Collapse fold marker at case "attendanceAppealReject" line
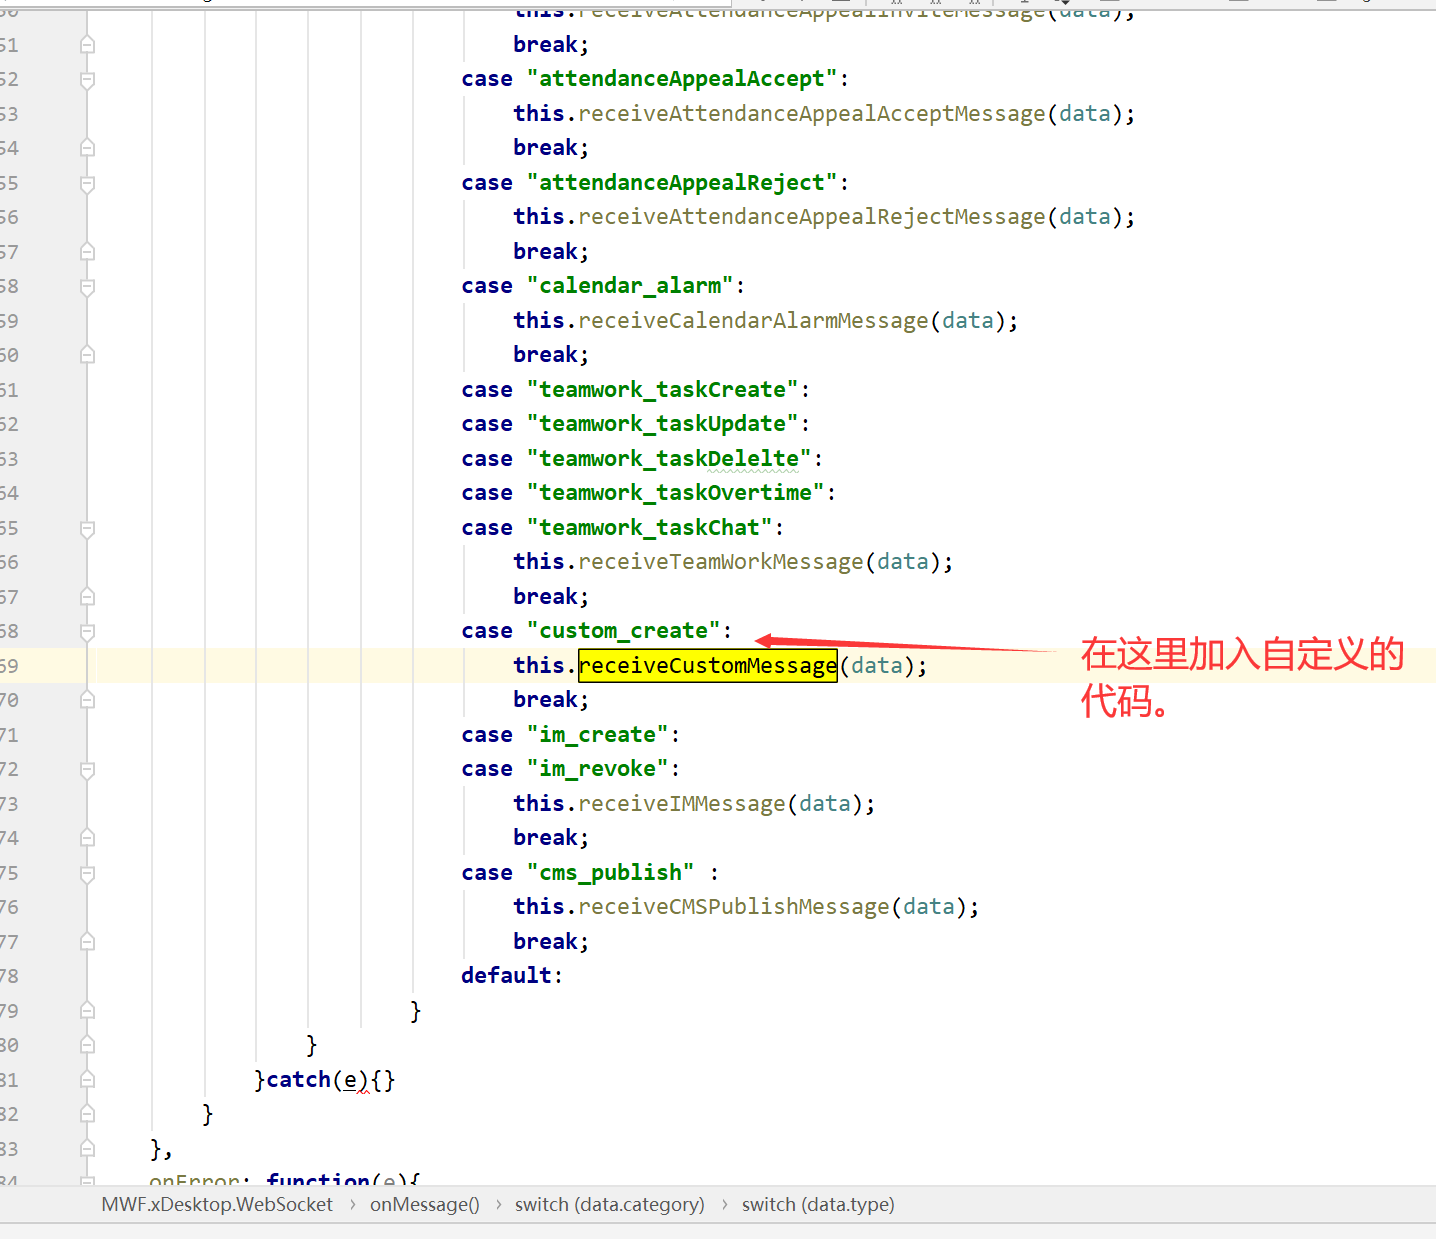 pyautogui.click(x=87, y=184)
